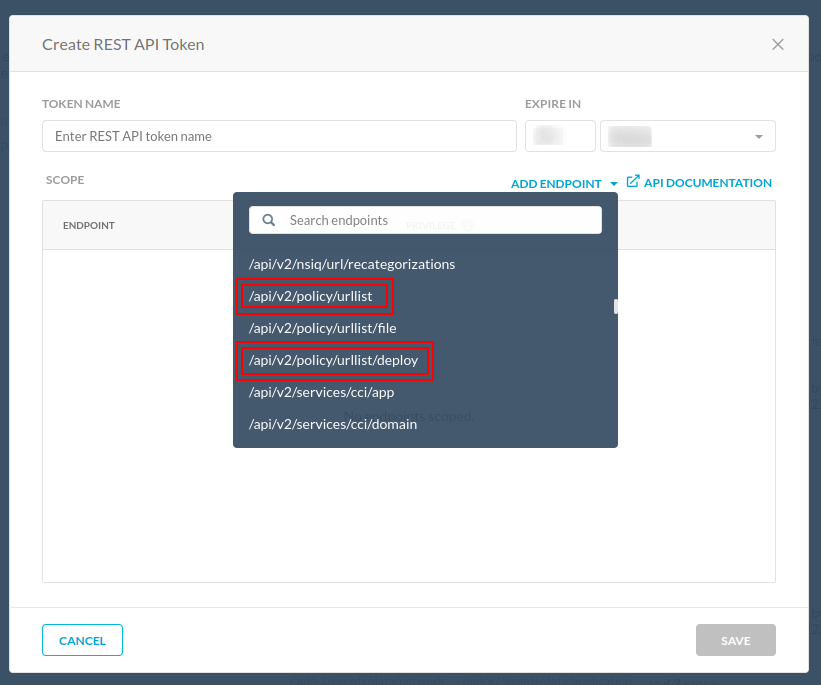Open the expiration time unit dropdown
Image resolution: width=821 pixels, height=685 pixels.
pos(688,136)
